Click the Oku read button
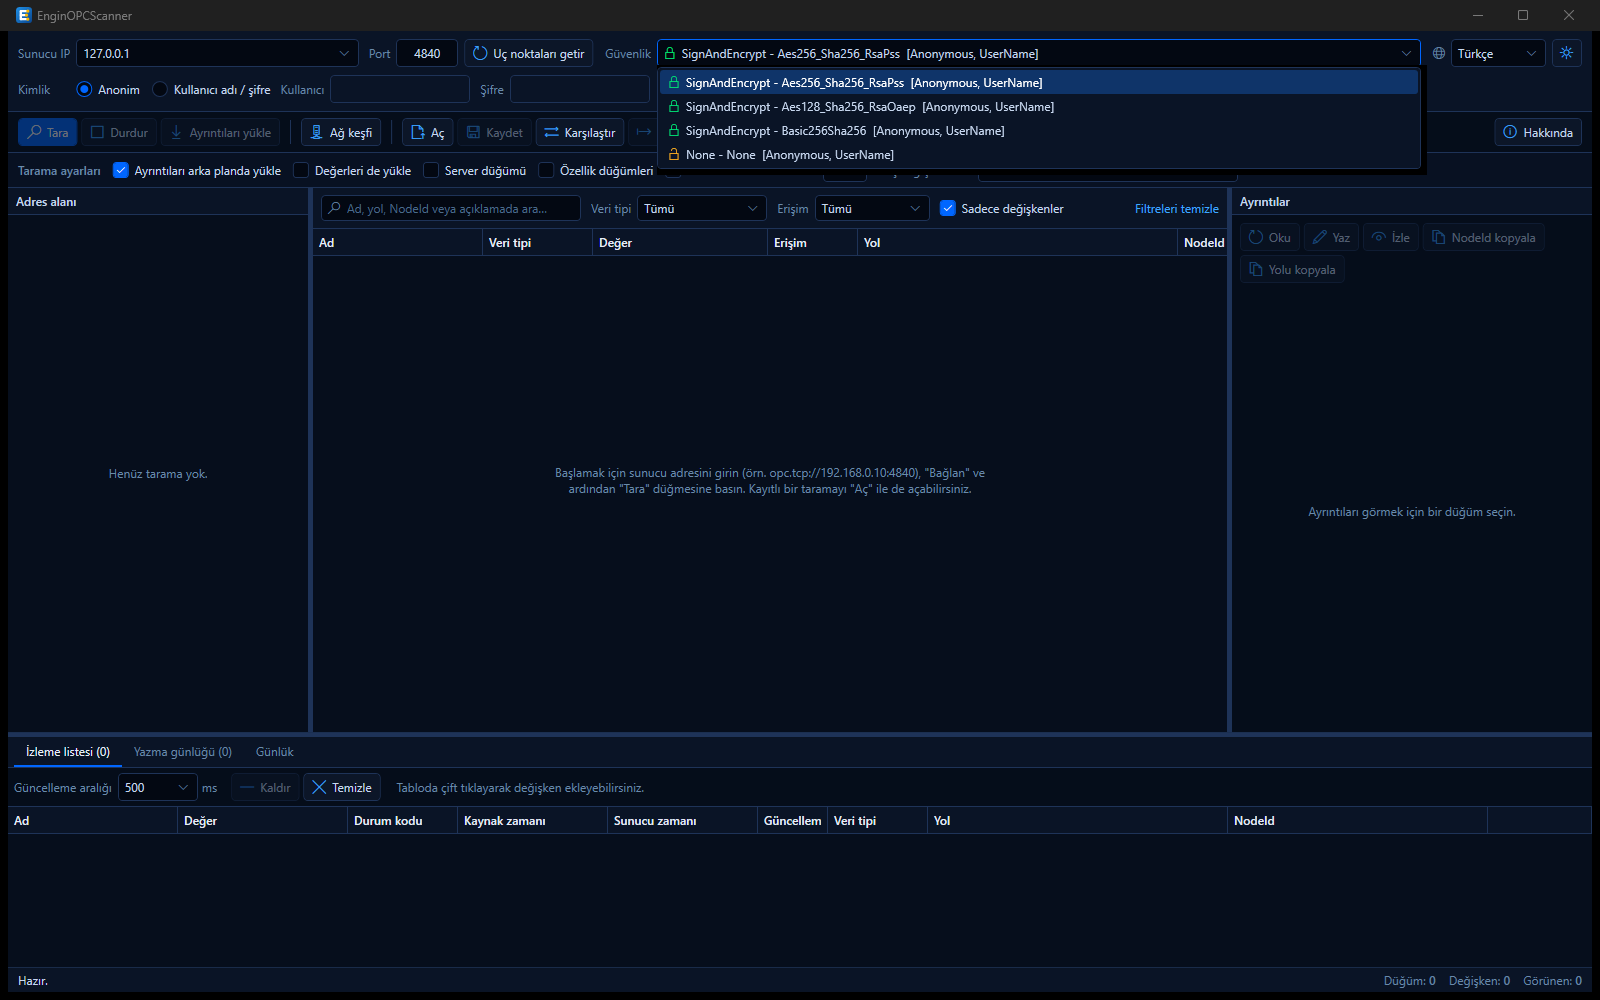 [1269, 237]
